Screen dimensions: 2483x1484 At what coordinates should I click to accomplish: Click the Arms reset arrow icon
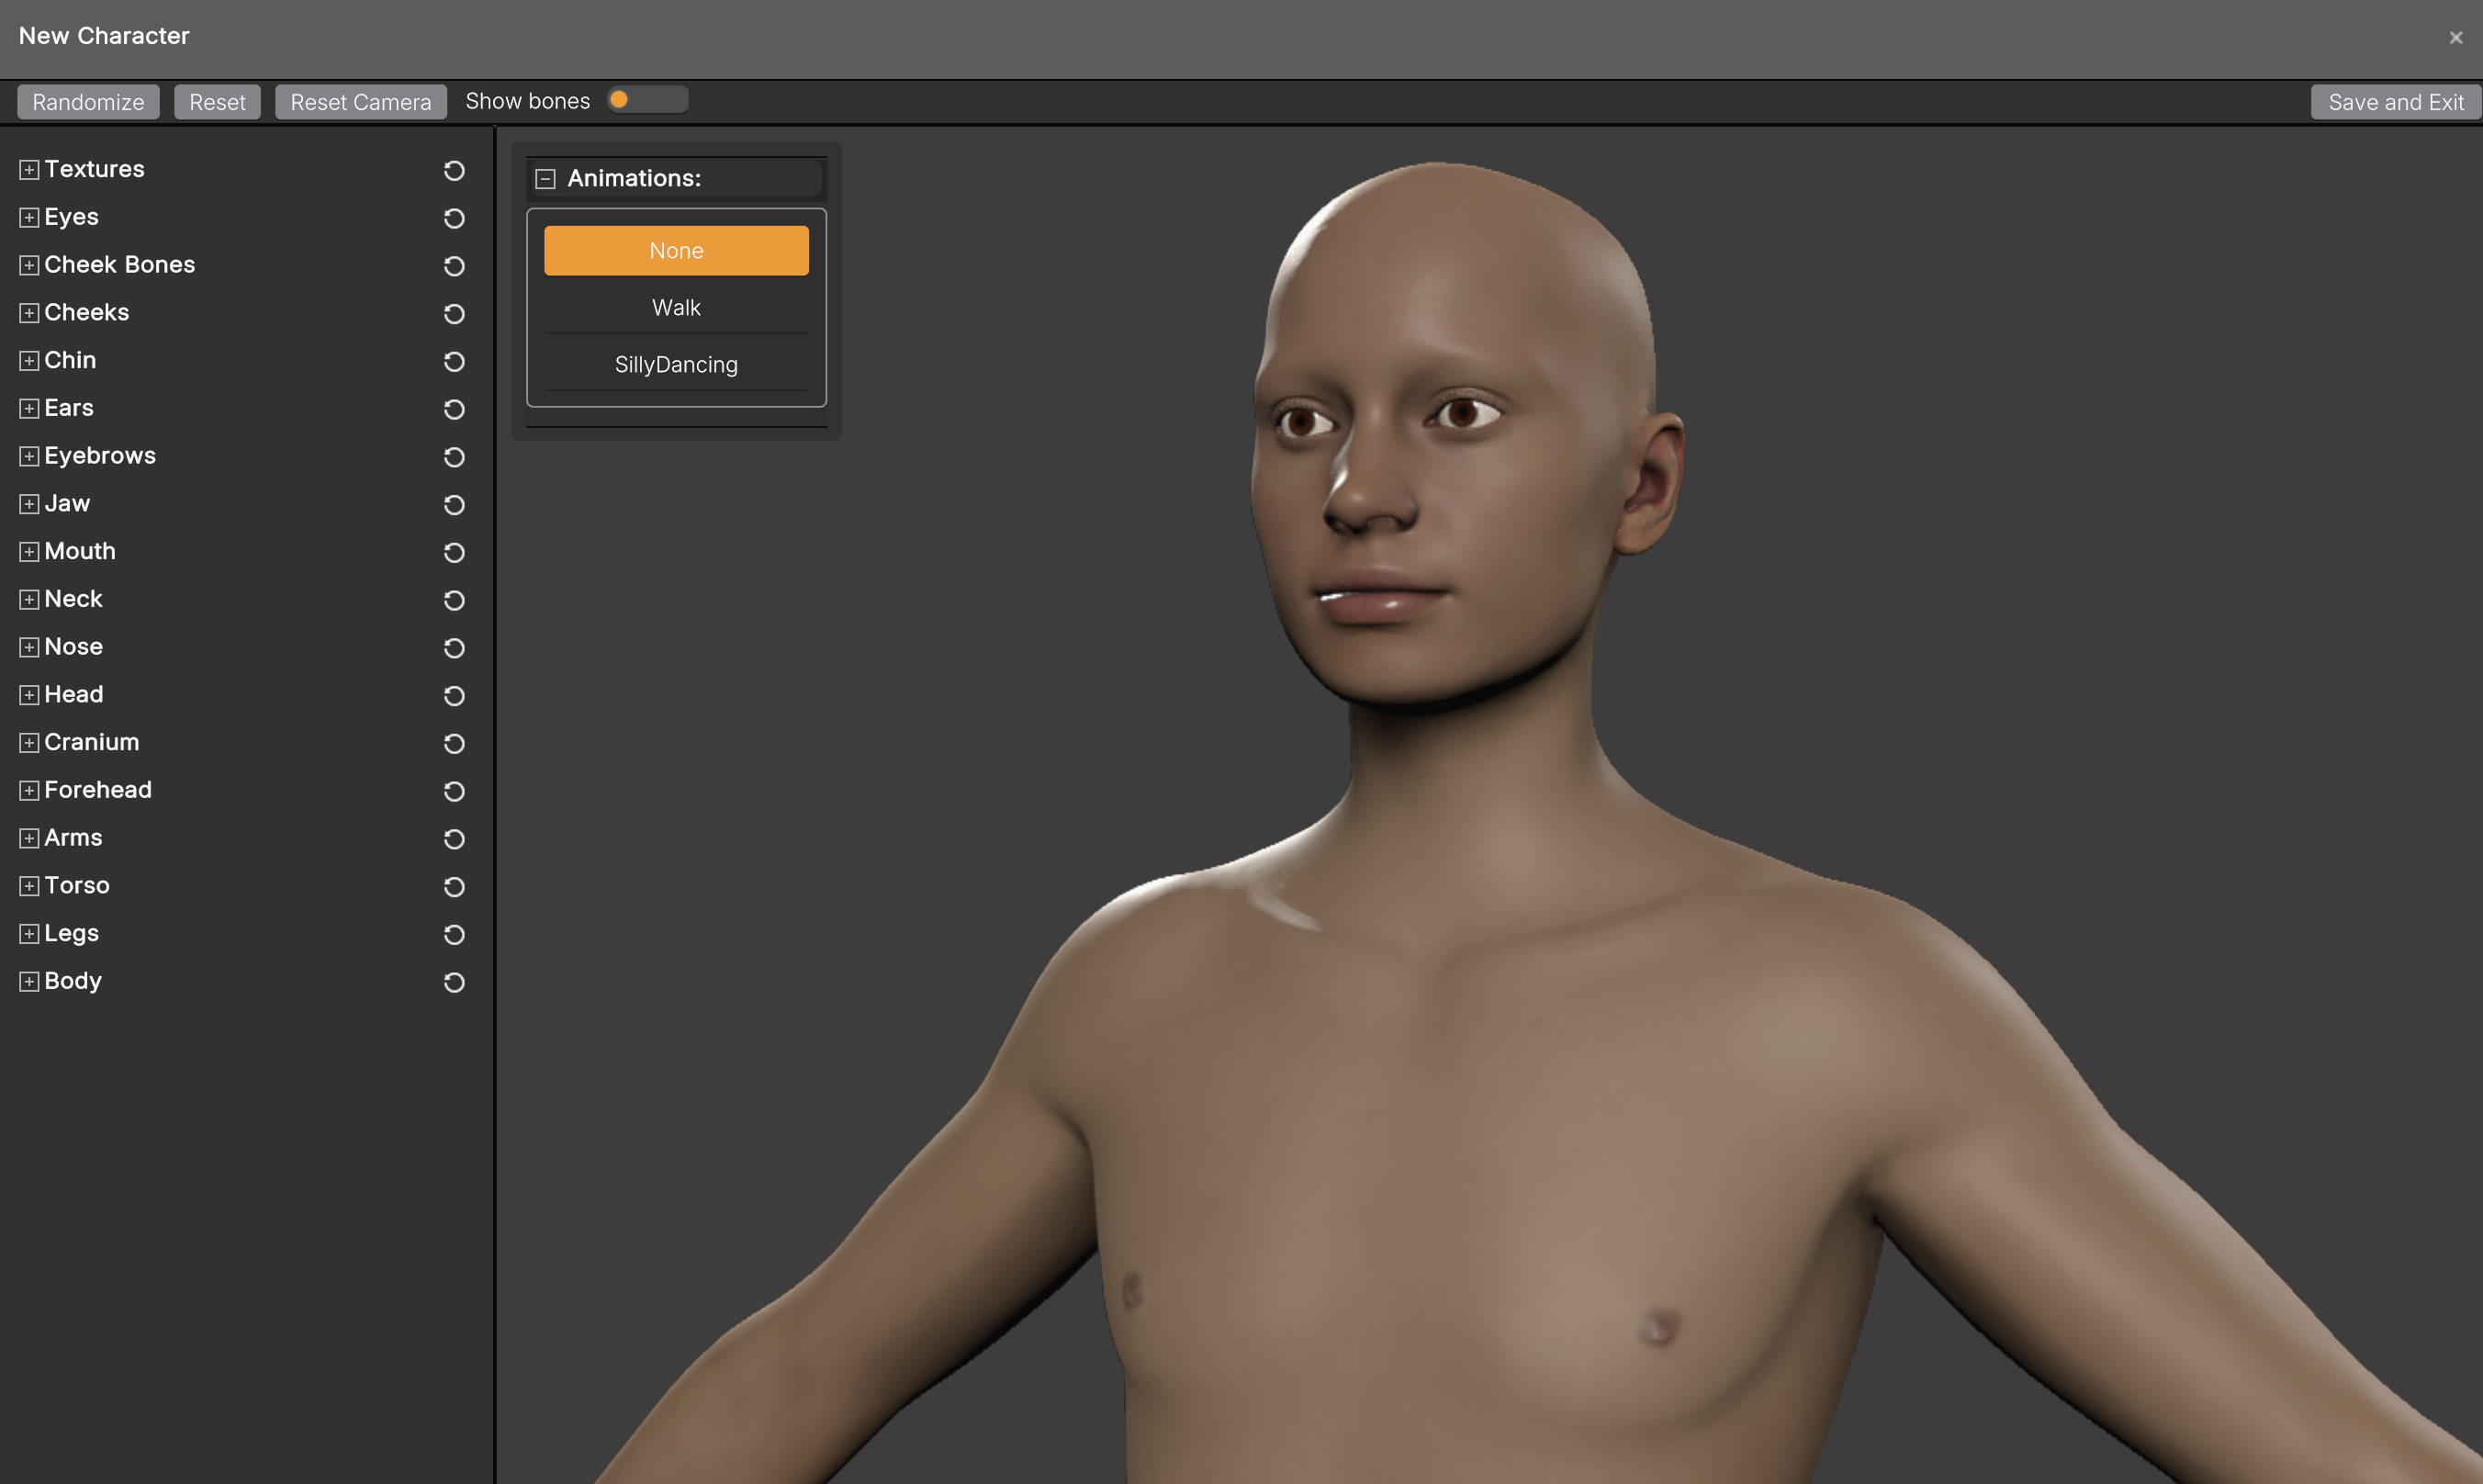[x=454, y=839]
